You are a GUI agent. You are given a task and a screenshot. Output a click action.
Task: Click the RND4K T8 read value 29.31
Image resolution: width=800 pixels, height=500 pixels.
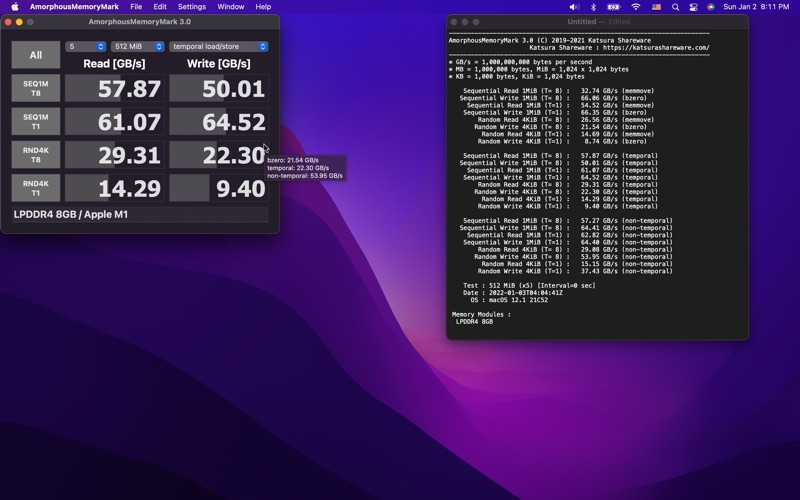115,155
